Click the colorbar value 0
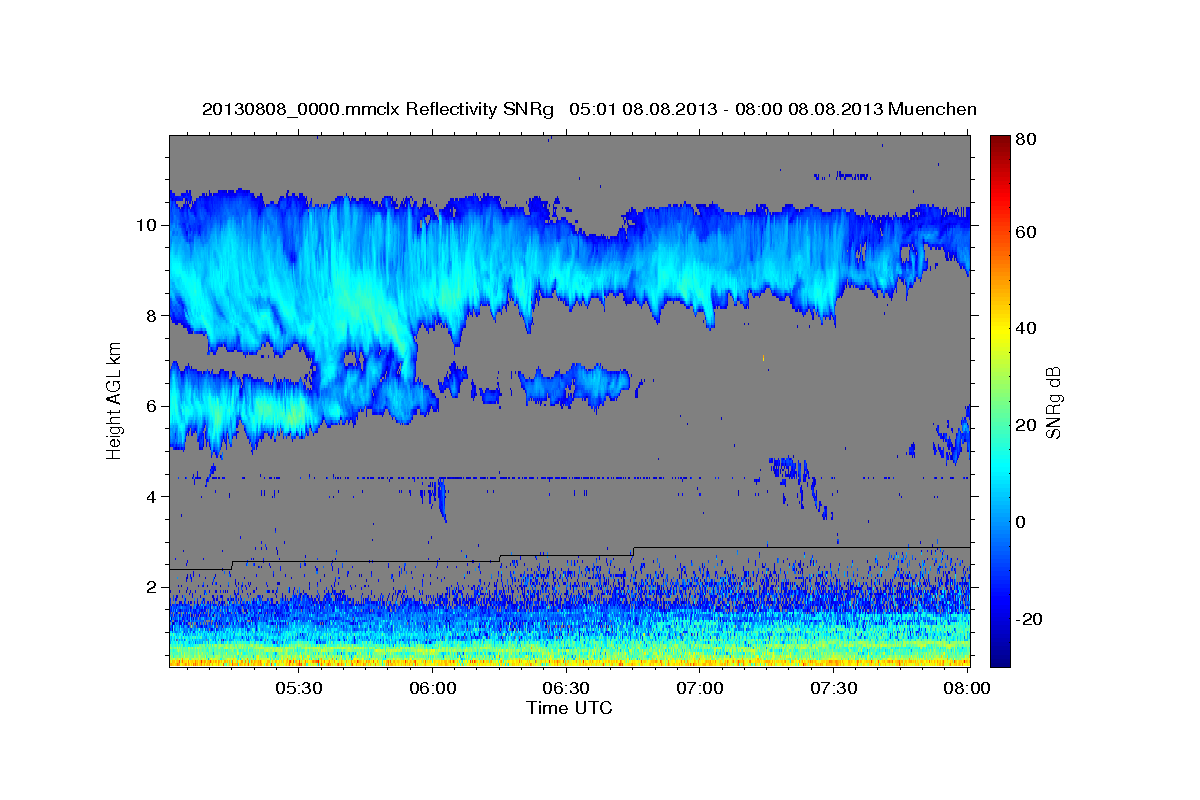Image resolution: width=1200 pixels, height=800 pixels. pyautogui.click(x=1021, y=522)
